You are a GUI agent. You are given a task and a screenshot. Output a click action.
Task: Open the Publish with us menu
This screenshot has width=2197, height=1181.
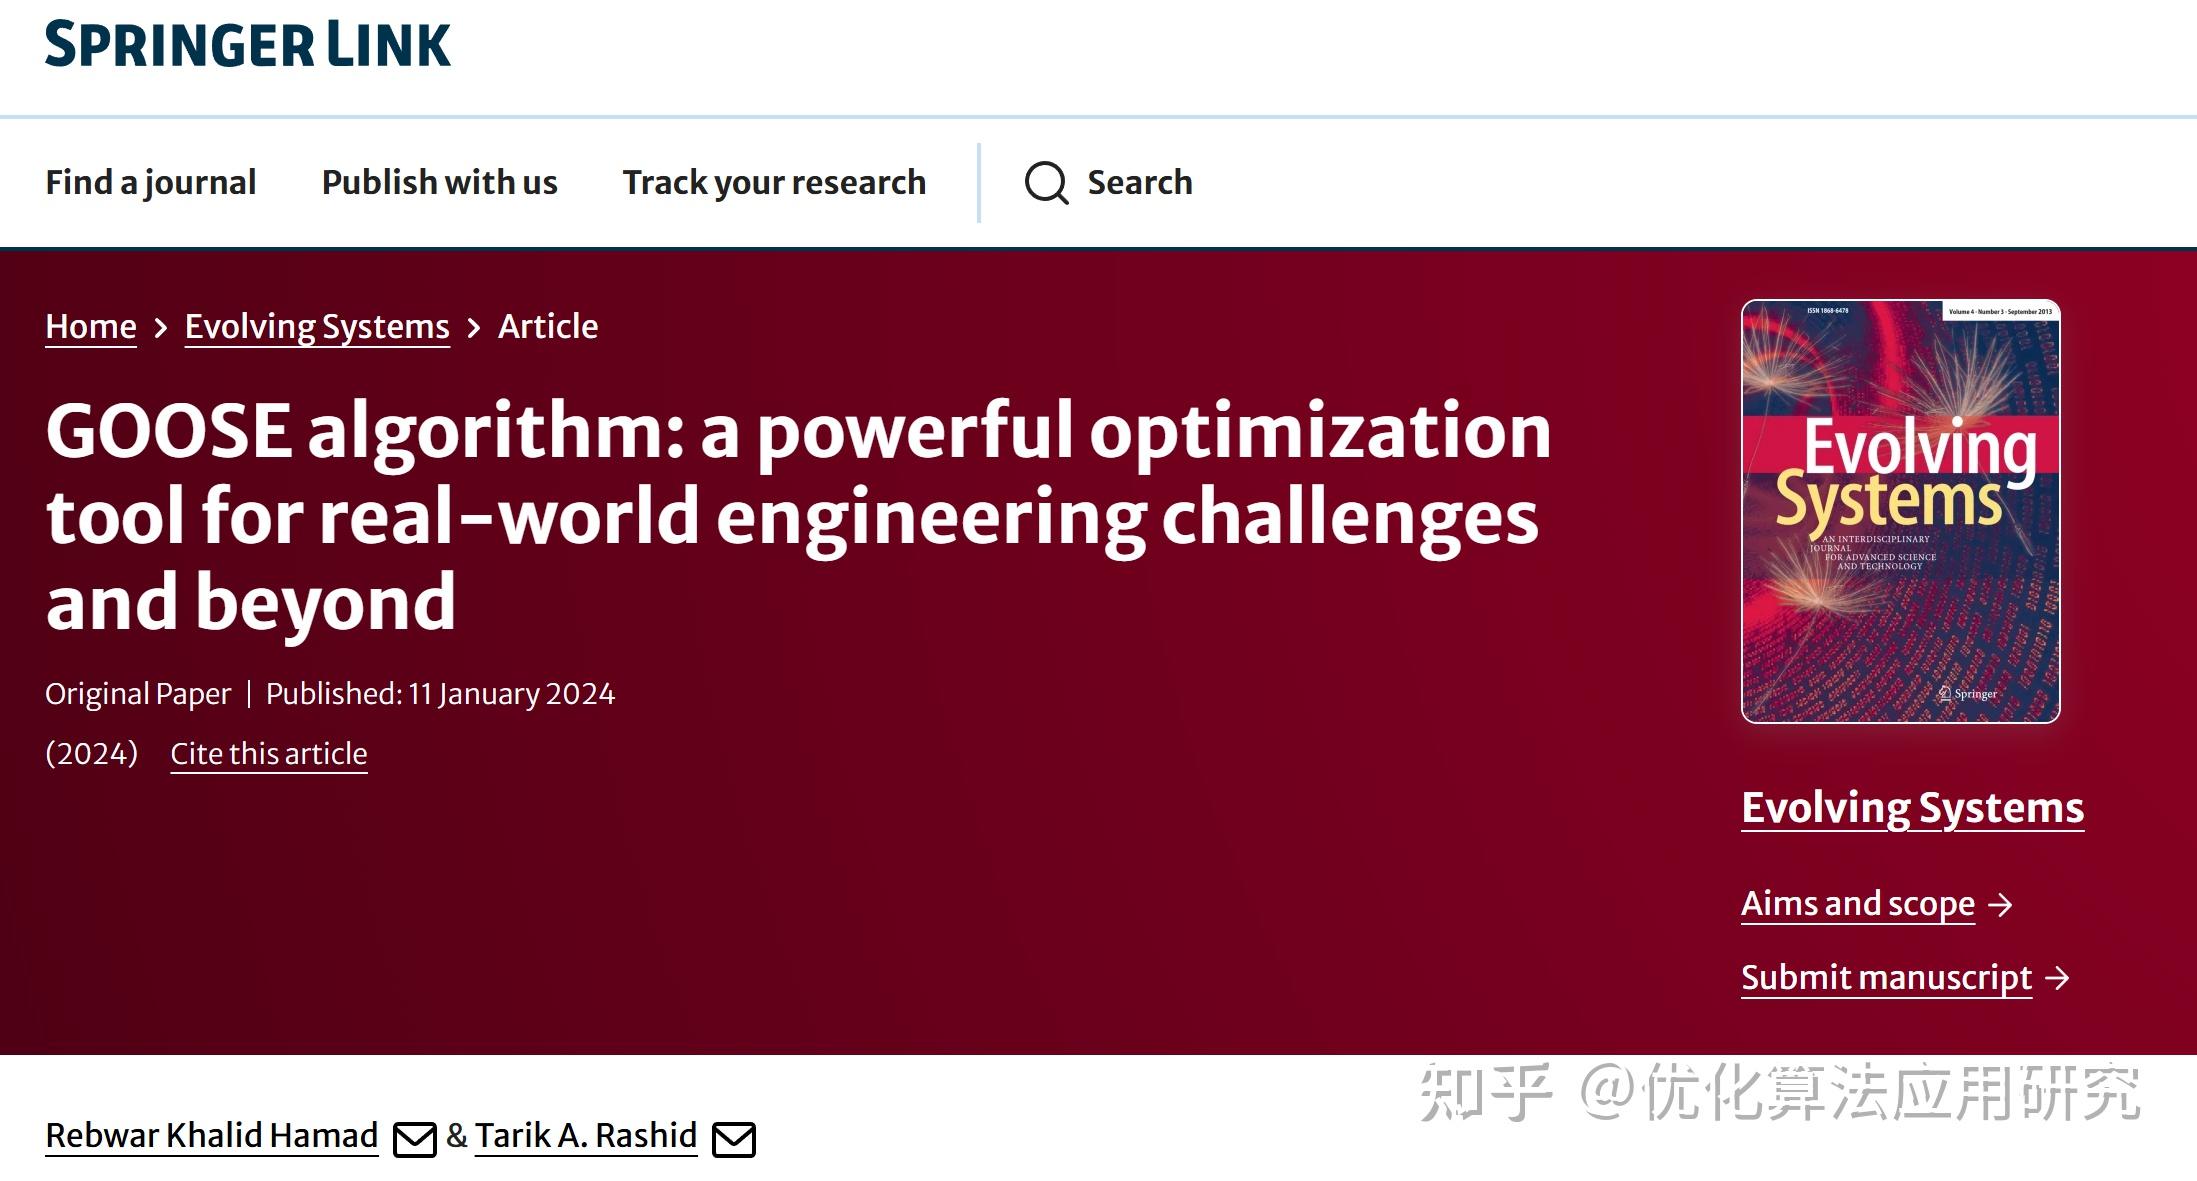pos(439,183)
